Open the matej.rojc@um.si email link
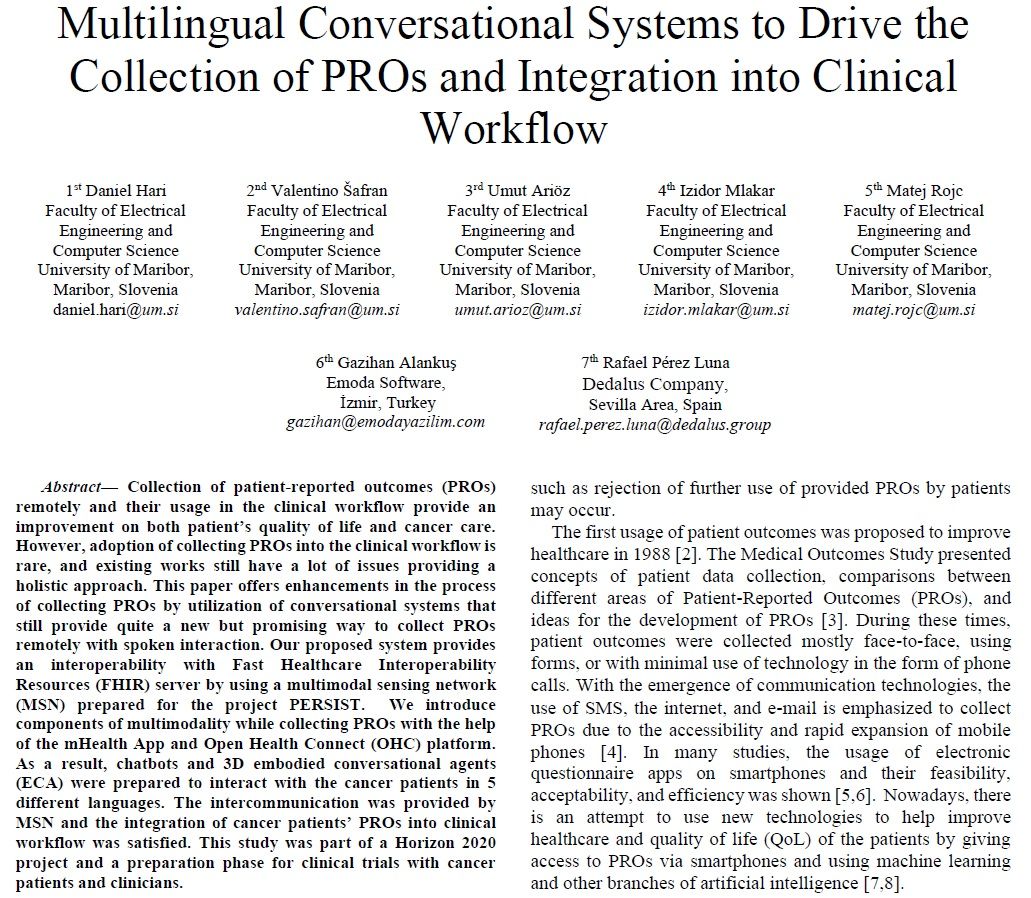Image resolution: width=1031 pixels, height=898 pixels. pos(913,310)
